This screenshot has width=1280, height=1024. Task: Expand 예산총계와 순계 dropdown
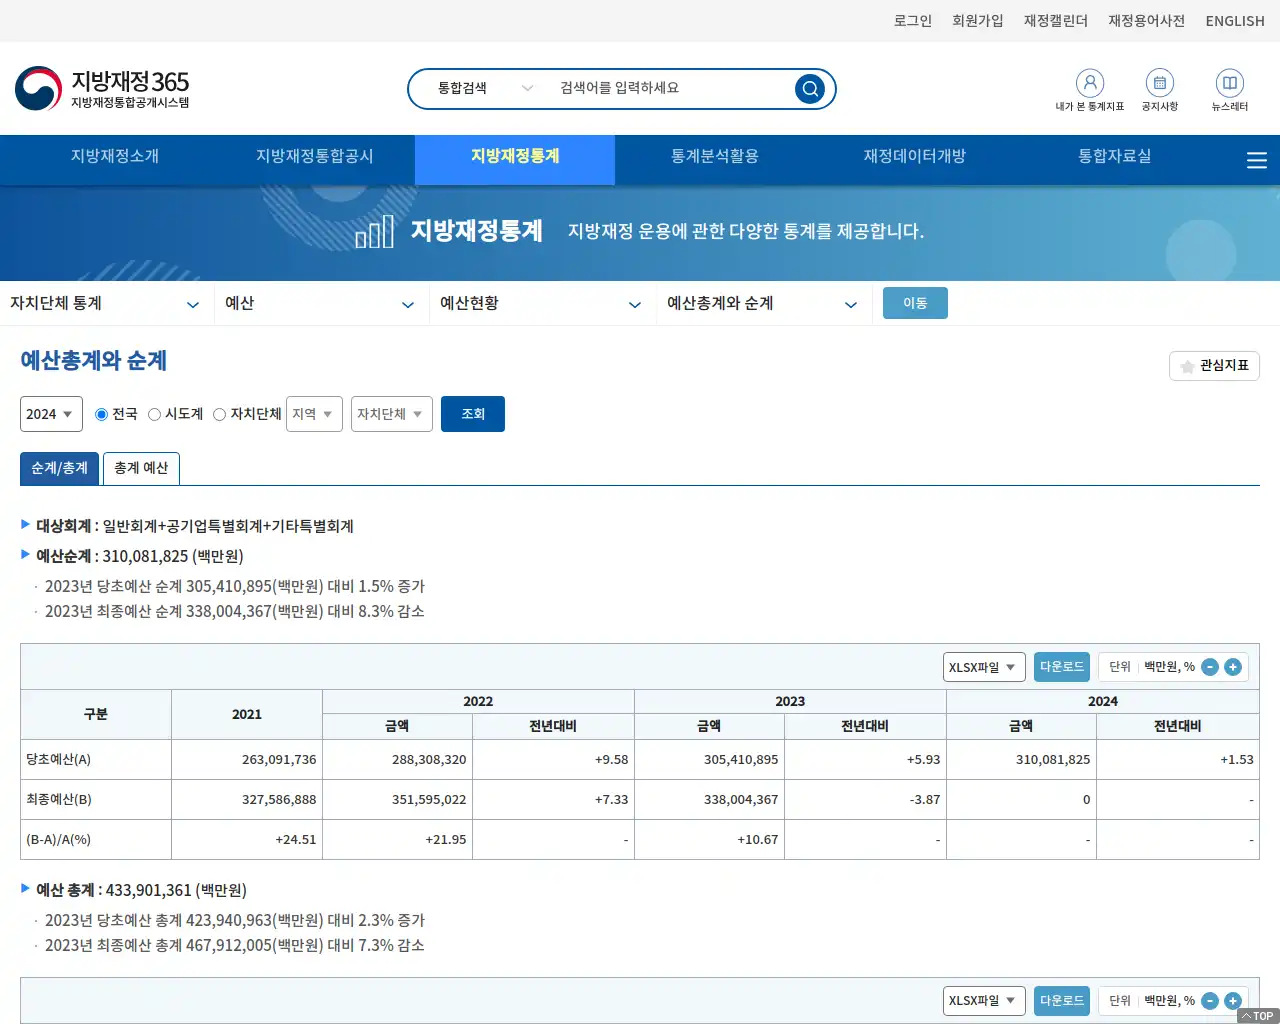tap(762, 303)
